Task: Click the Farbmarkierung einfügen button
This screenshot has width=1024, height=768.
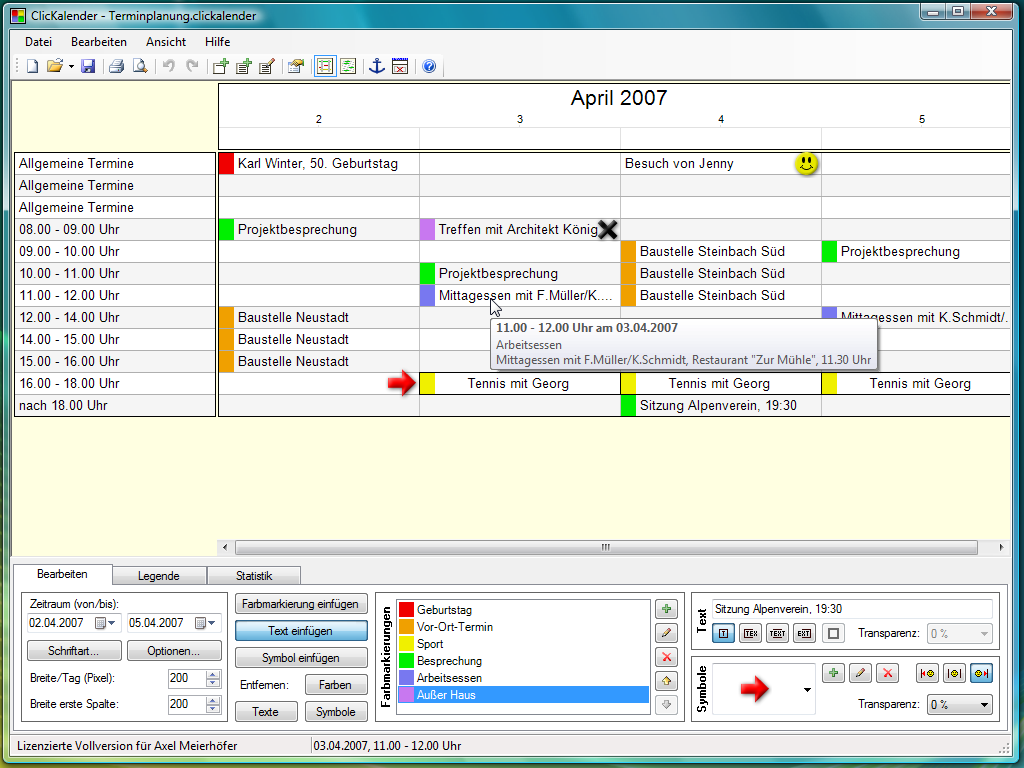Action: [300, 604]
